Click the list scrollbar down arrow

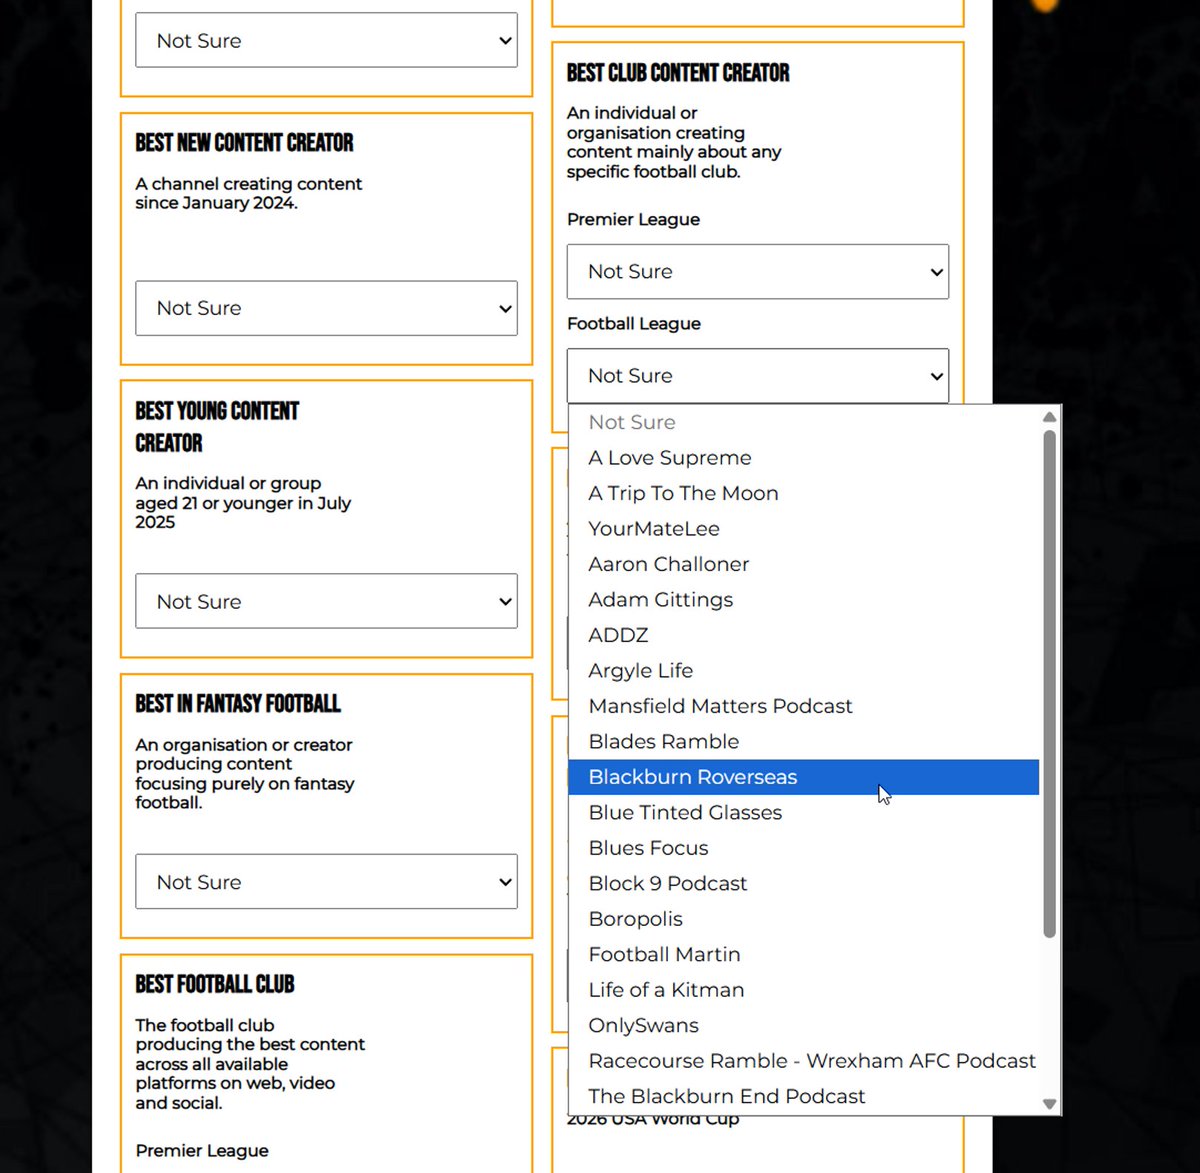(x=1049, y=1104)
